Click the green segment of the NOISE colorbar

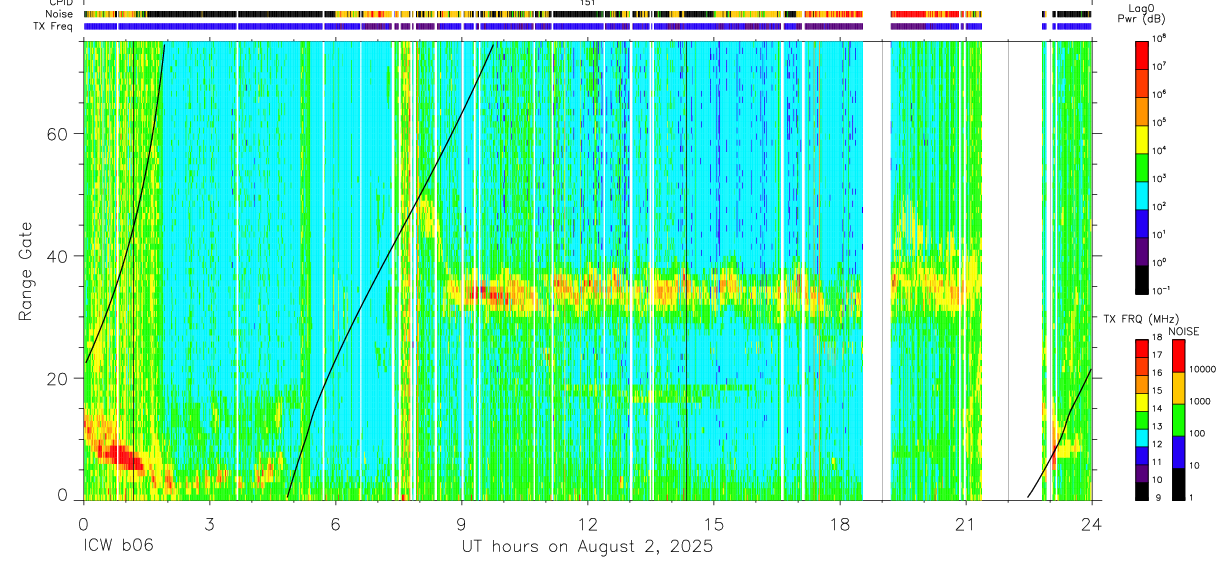click(x=1178, y=420)
